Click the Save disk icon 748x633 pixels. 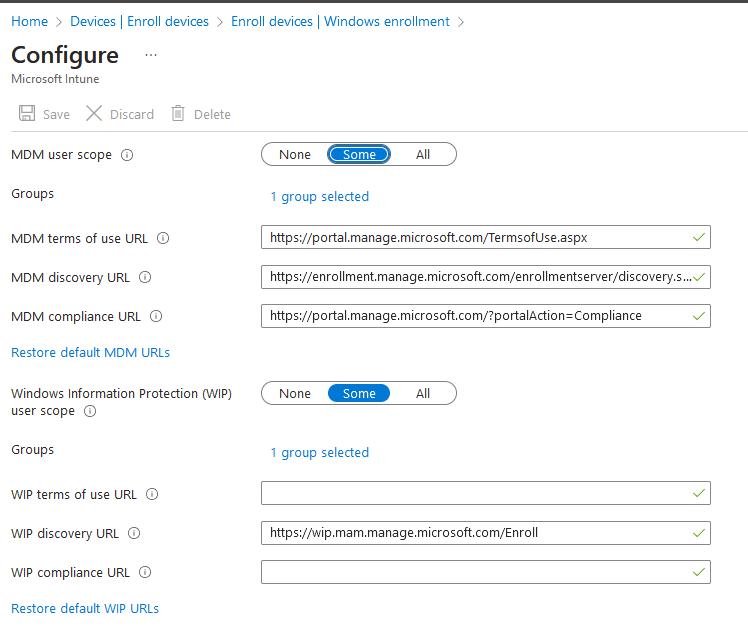tap(27, 114)
